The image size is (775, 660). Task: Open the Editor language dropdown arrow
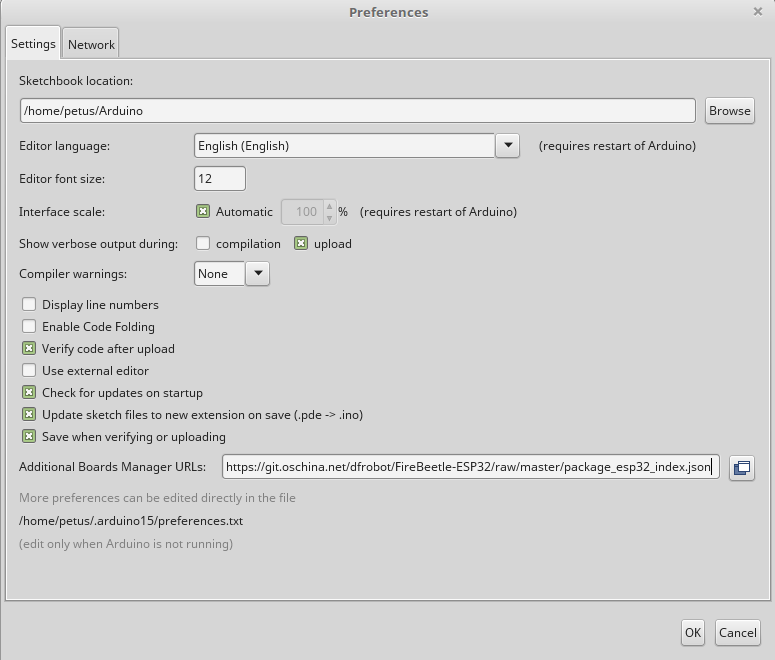(507, 146)
